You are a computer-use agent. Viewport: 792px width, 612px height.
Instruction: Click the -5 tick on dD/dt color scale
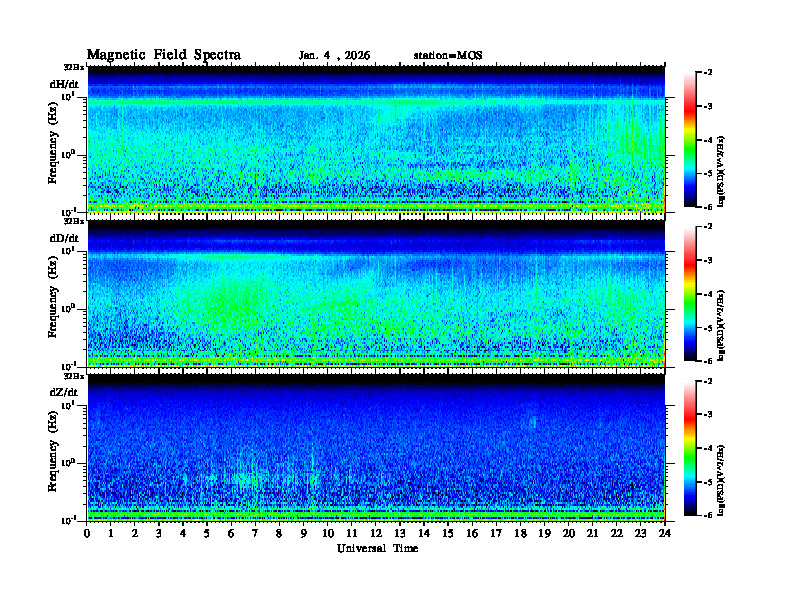click(x=708, y=328)
